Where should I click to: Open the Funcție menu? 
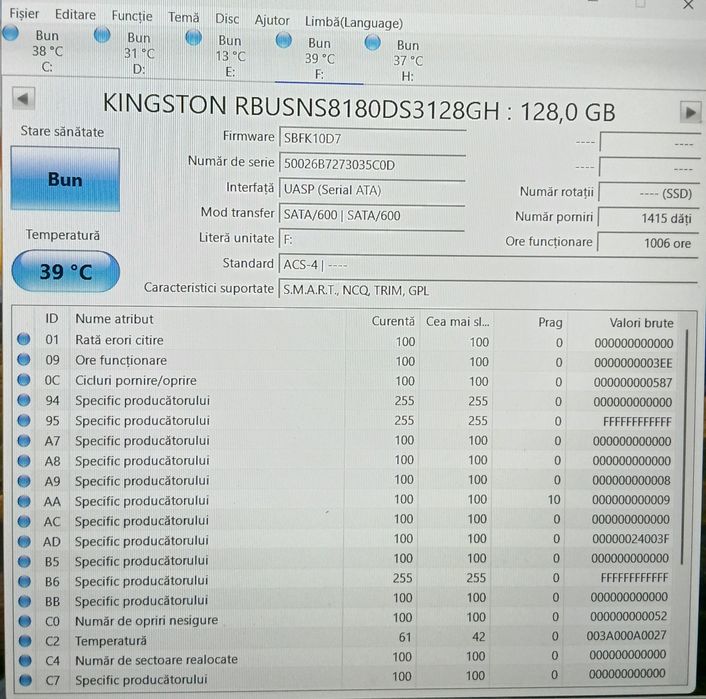[x=132, y=16]
